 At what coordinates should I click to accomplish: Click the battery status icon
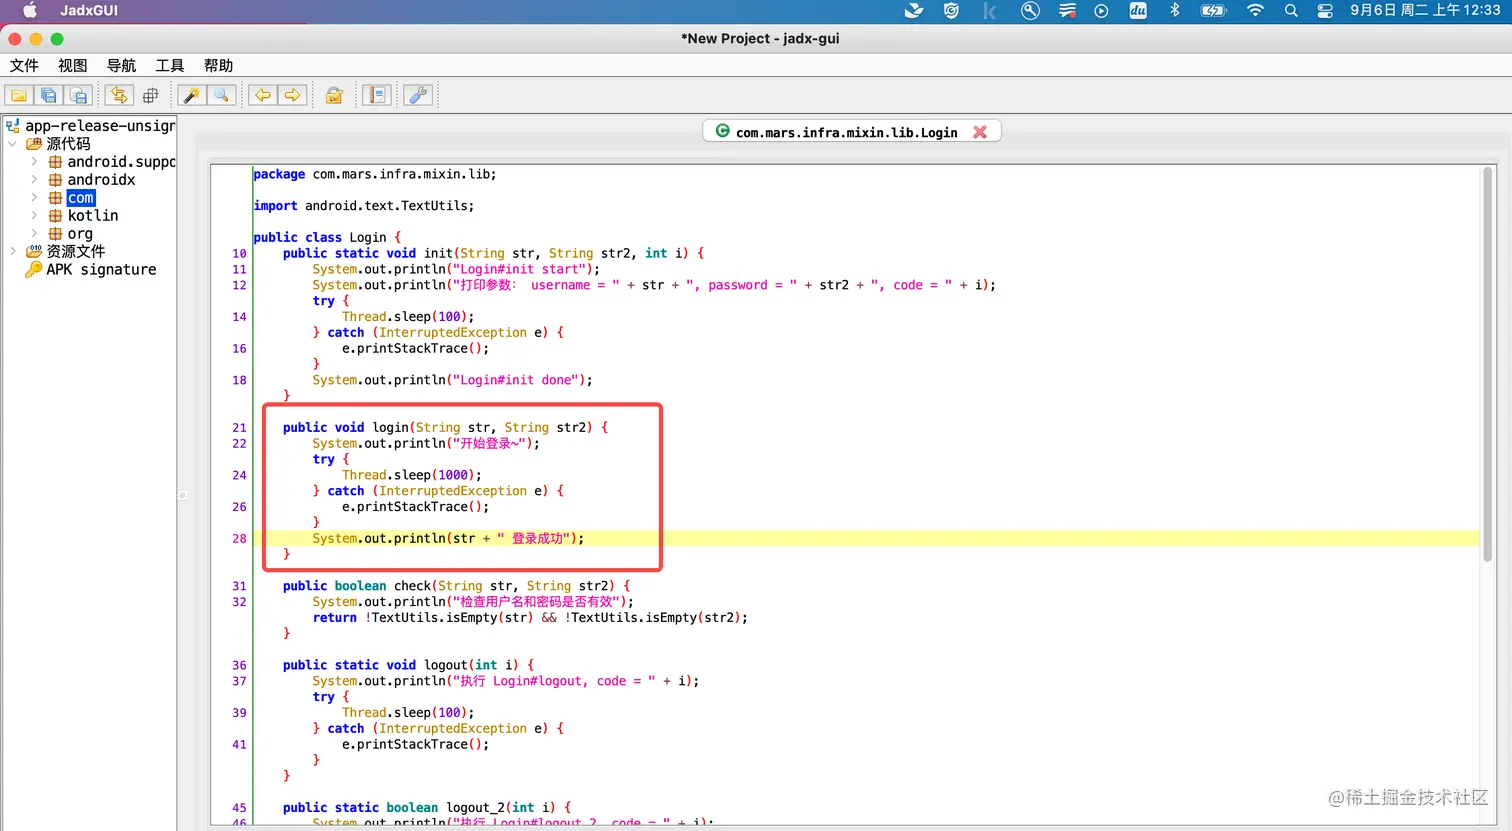pyautogui.click(x=1213, y=11)
